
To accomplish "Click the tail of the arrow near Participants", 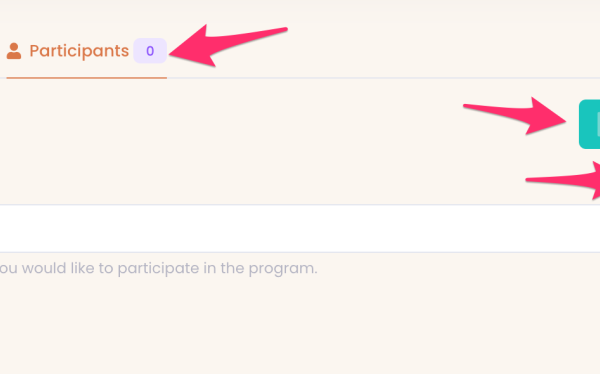I will (268, 33).
